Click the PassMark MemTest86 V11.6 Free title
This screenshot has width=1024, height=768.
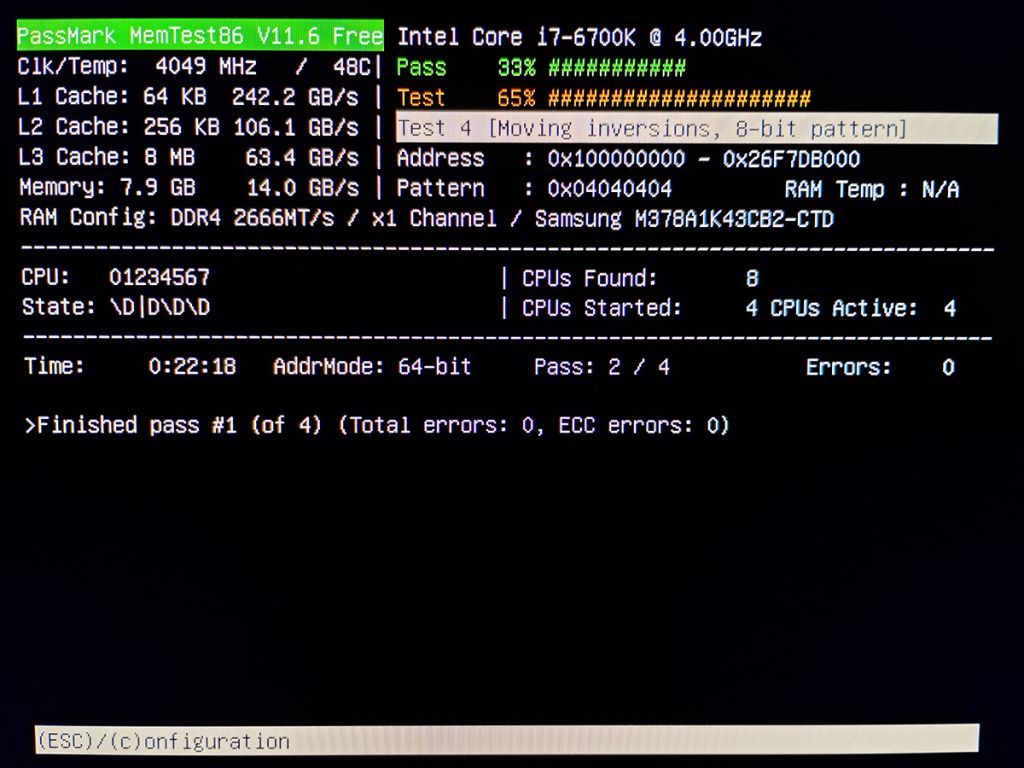click(200, 35)
